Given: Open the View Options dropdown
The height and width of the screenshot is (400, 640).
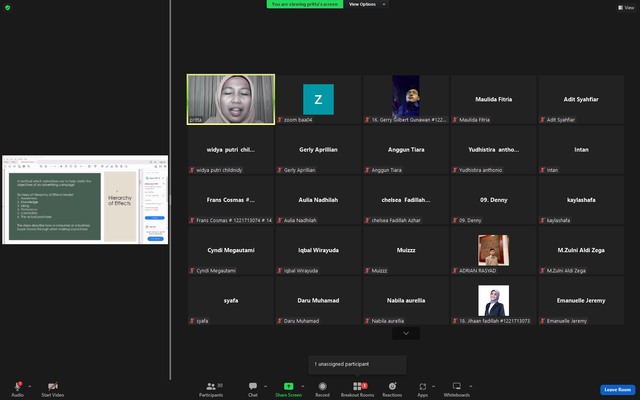Looking at the screenshot, I should tap(367, 4).
